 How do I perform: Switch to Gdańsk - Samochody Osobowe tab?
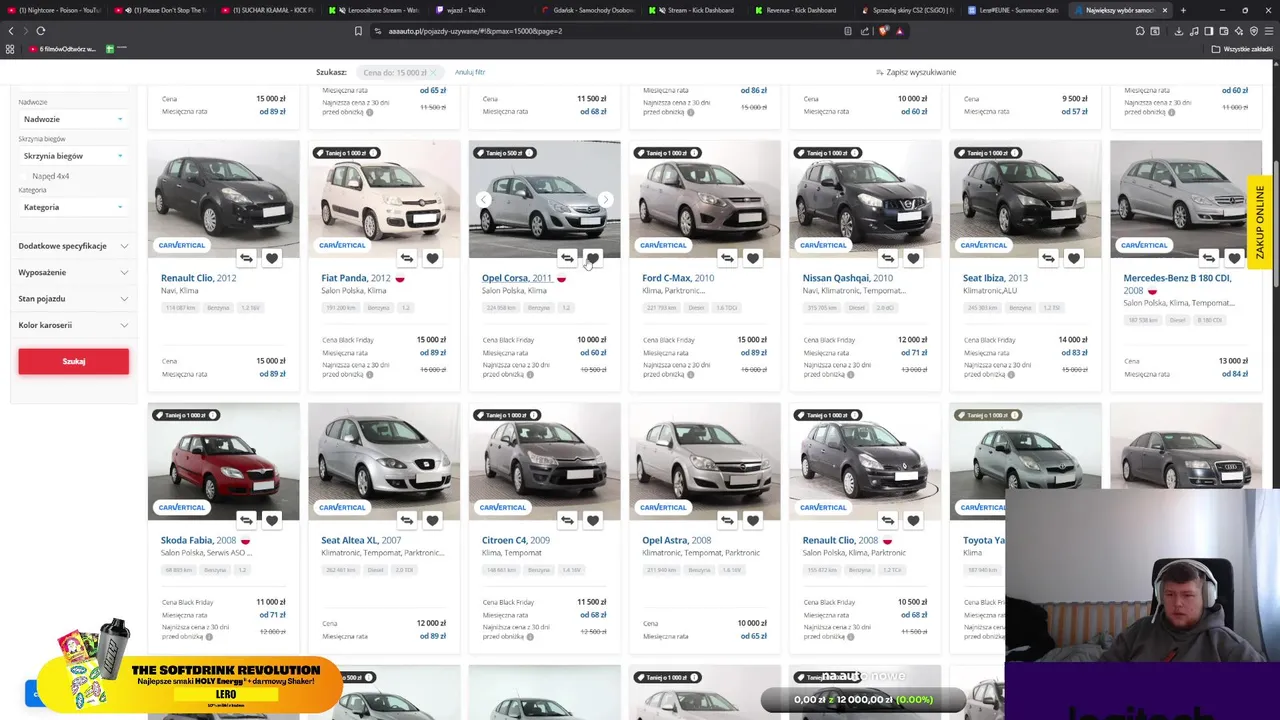point(590,10)
